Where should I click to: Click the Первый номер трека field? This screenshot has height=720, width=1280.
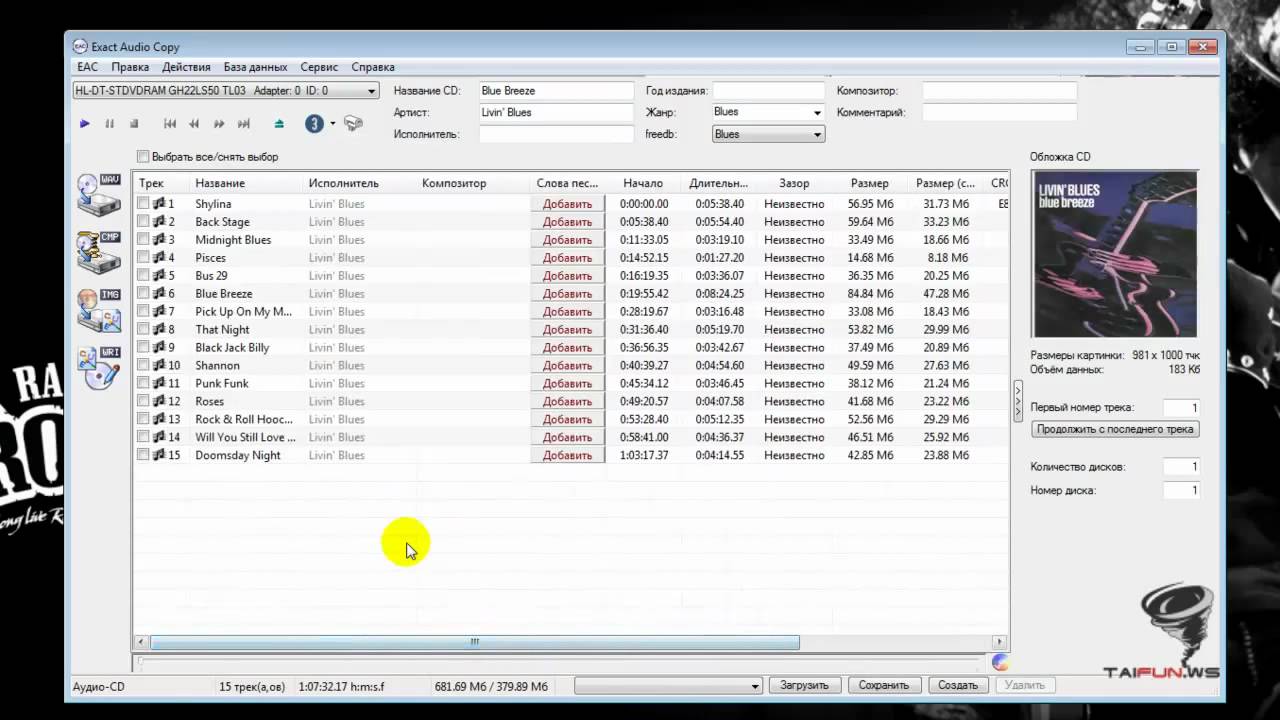click(1182, 408)
